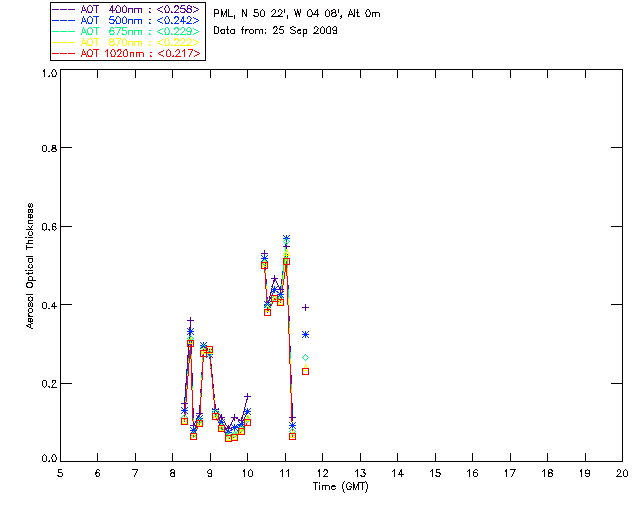Screen dimensions: 640x512
Task: Click the x-axis tick label 11
Action: 285,473
